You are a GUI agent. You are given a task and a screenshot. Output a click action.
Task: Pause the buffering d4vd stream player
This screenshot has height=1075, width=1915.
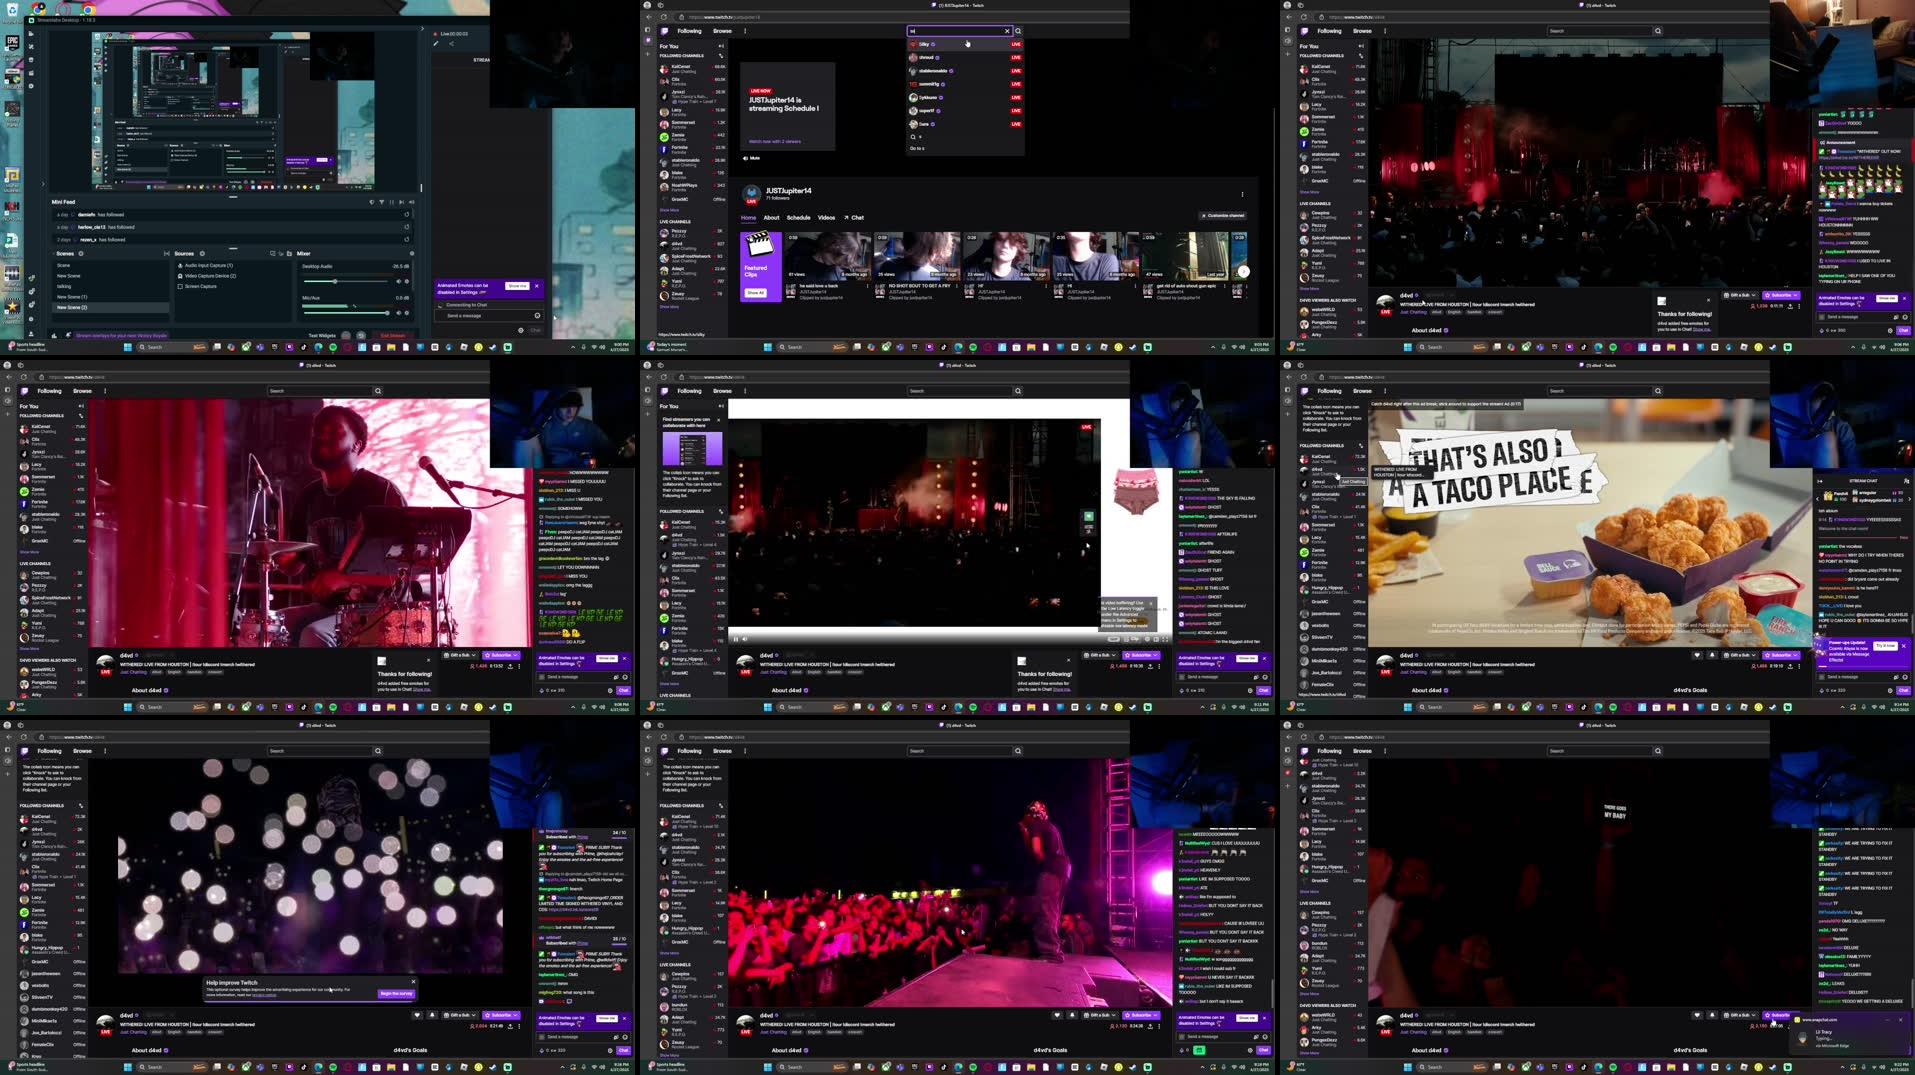point(736,639)
